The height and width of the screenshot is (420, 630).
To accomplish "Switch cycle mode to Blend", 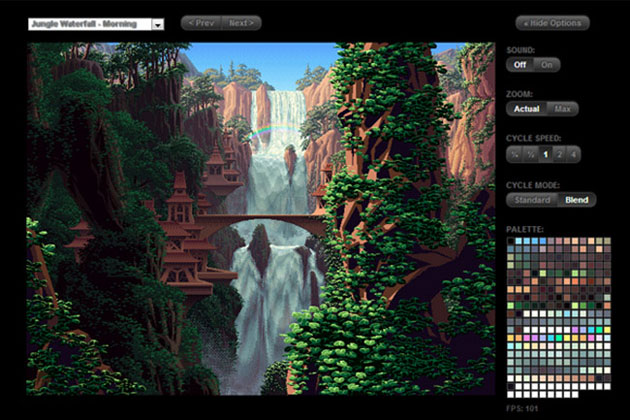I will (x=577, y=200).
